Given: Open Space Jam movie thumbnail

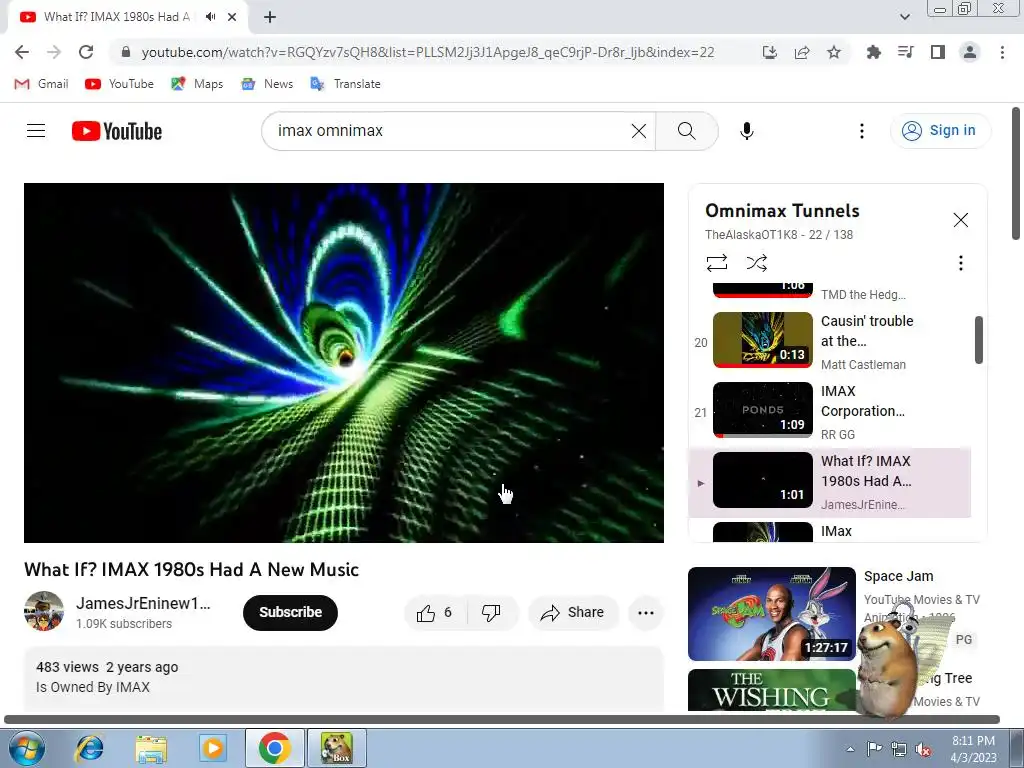Looking at the screenshot, I should (771, 614).
